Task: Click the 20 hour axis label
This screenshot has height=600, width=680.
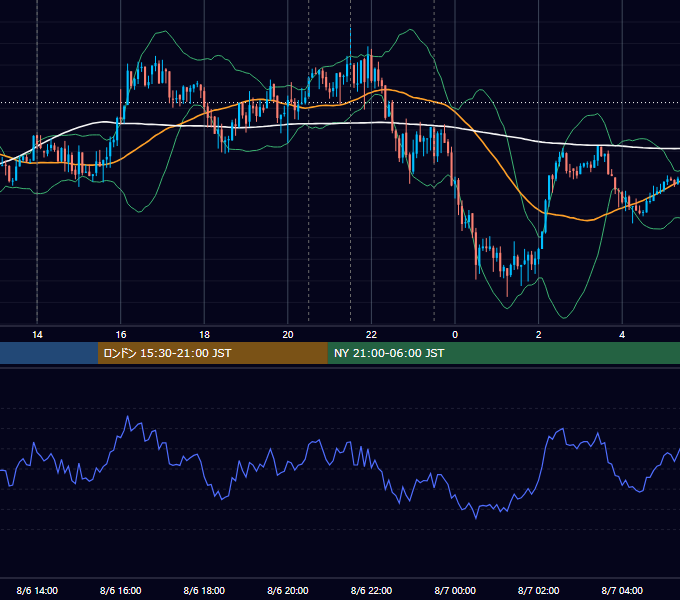Action: pyautogui.click(x=288, y=335)
